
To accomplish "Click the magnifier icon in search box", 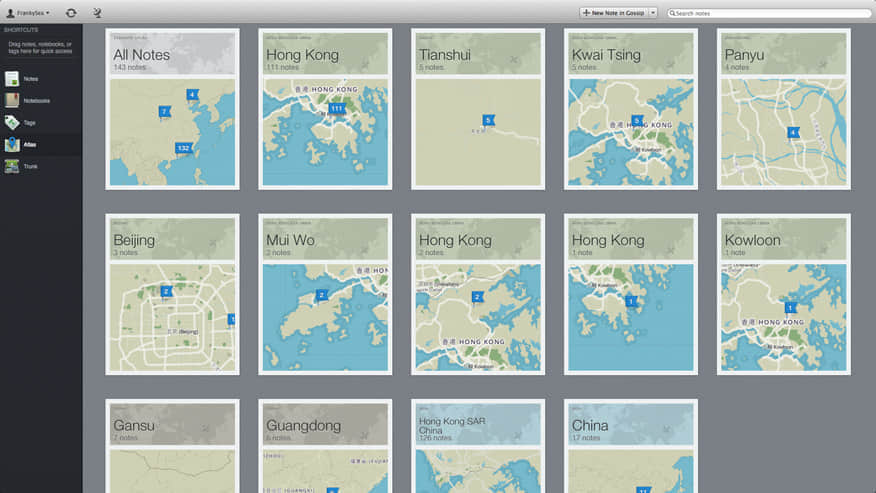I will pyautogui.click(x=672, y=13).
